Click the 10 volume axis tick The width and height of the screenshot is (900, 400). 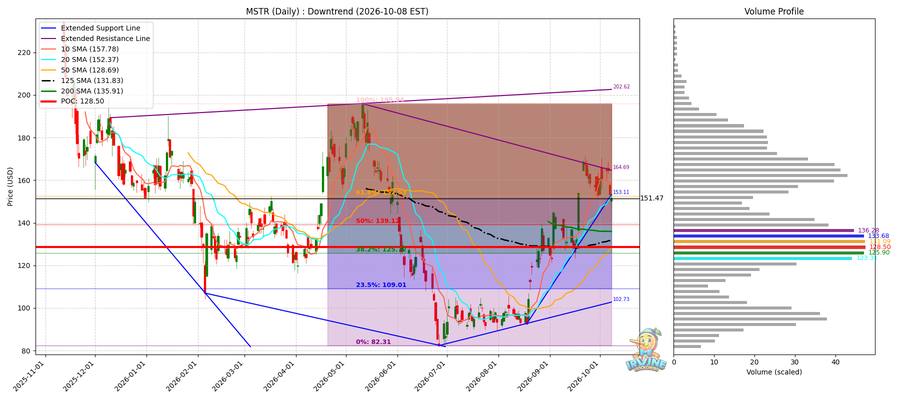click(714, 362)
